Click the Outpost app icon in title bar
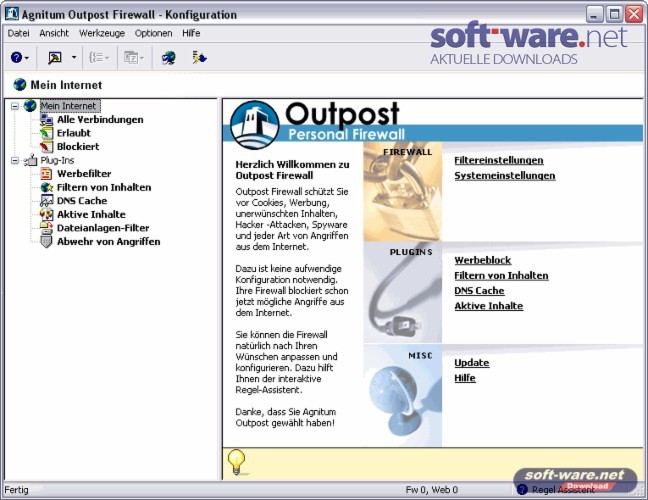The height and width of the screenshot is (500, 648). [x=12, y=14]
